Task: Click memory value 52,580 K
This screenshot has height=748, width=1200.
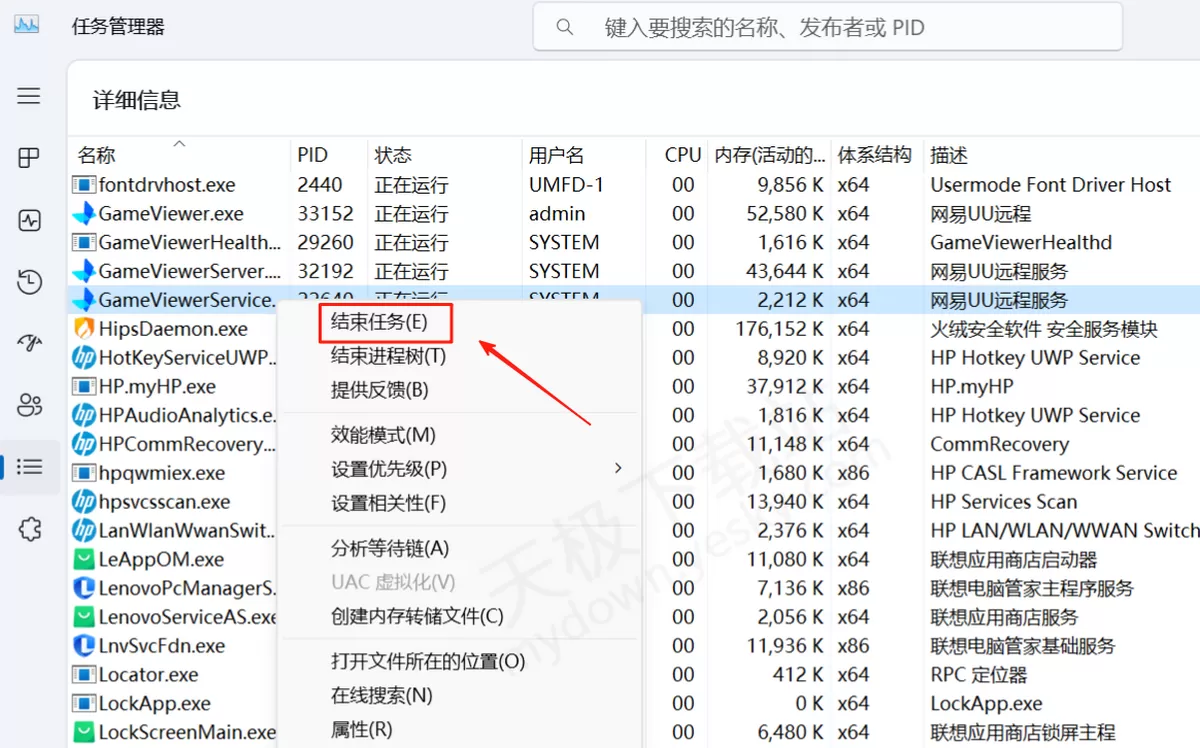Action: (x=785, y=214)
